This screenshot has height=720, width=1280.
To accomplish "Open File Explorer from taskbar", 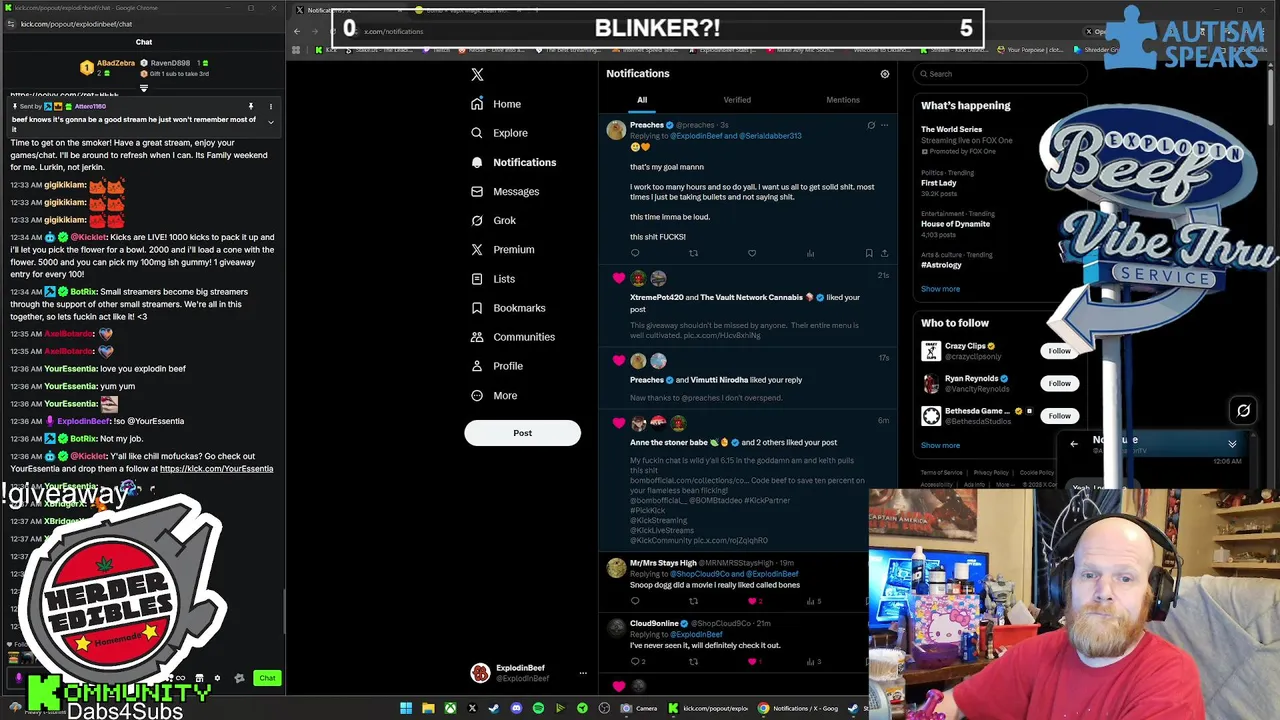I will 428,708.
